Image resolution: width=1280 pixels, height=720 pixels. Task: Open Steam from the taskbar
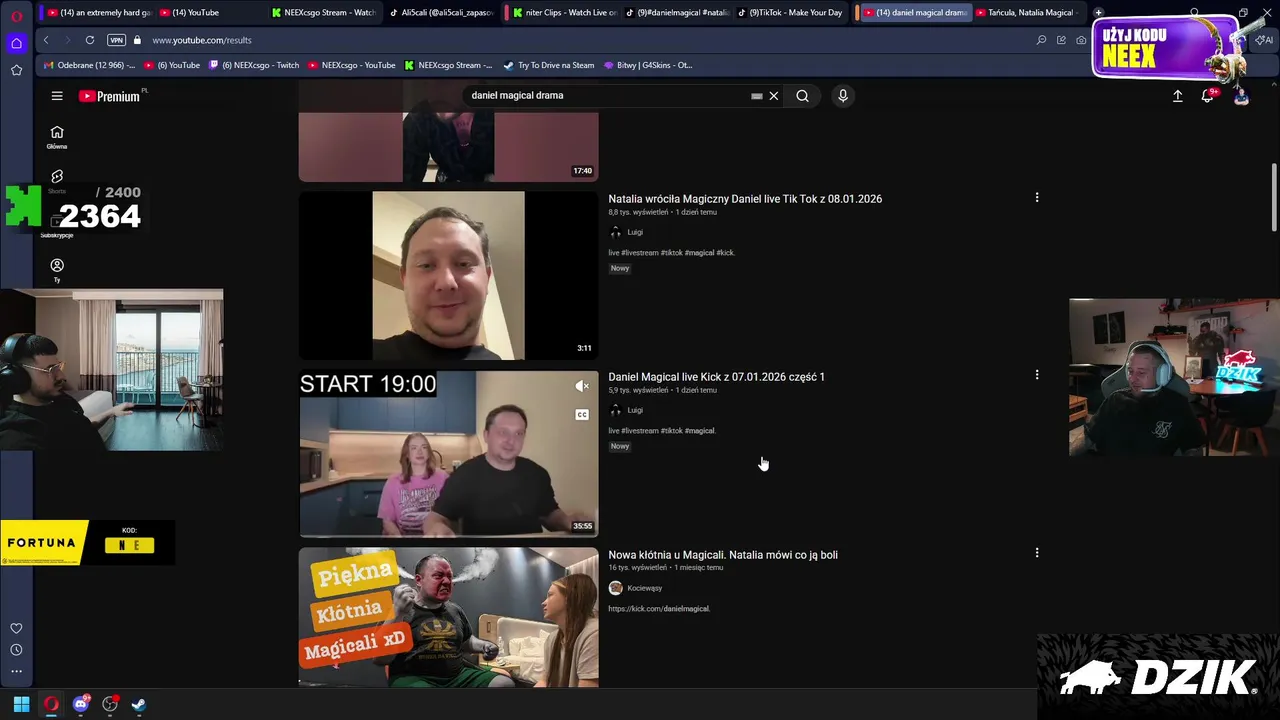coord(139,704)
